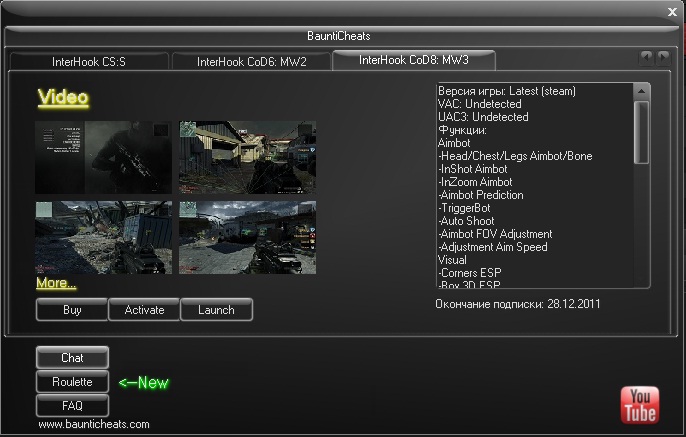Click the tab strip left arrow

pos(646,58)
